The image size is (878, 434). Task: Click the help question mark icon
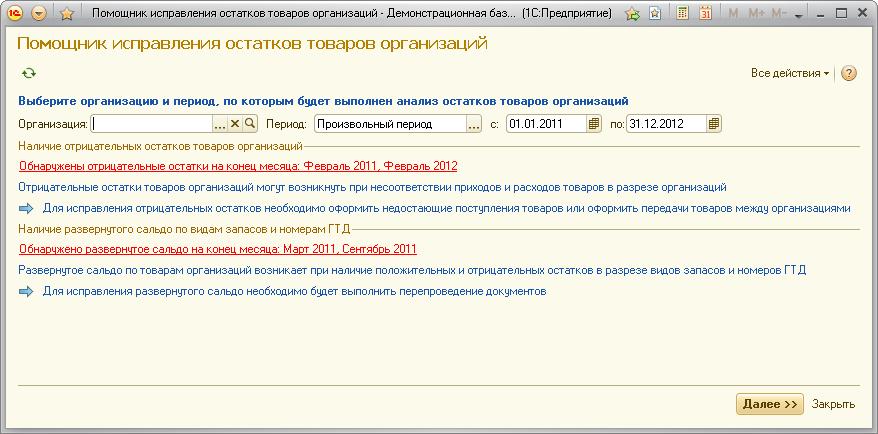click(x=849, y=73)
